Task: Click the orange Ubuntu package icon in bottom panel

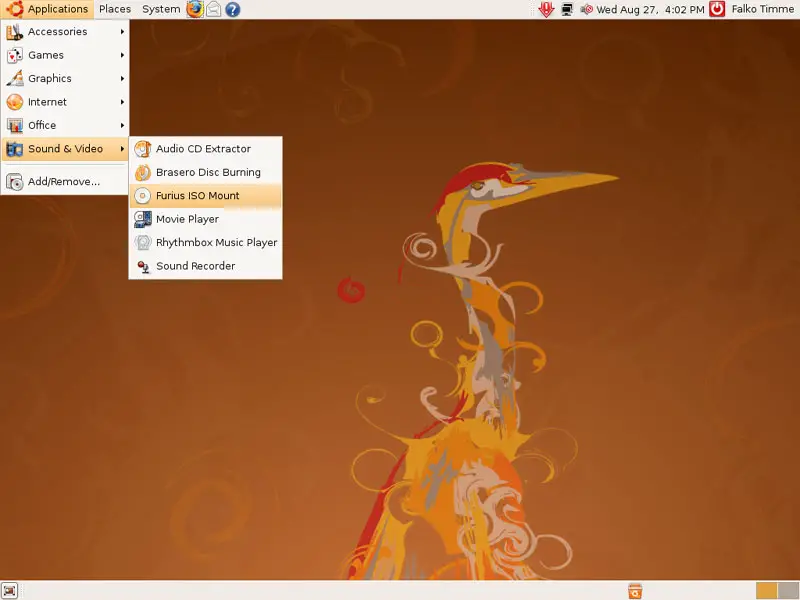Action: coord(635,591)
